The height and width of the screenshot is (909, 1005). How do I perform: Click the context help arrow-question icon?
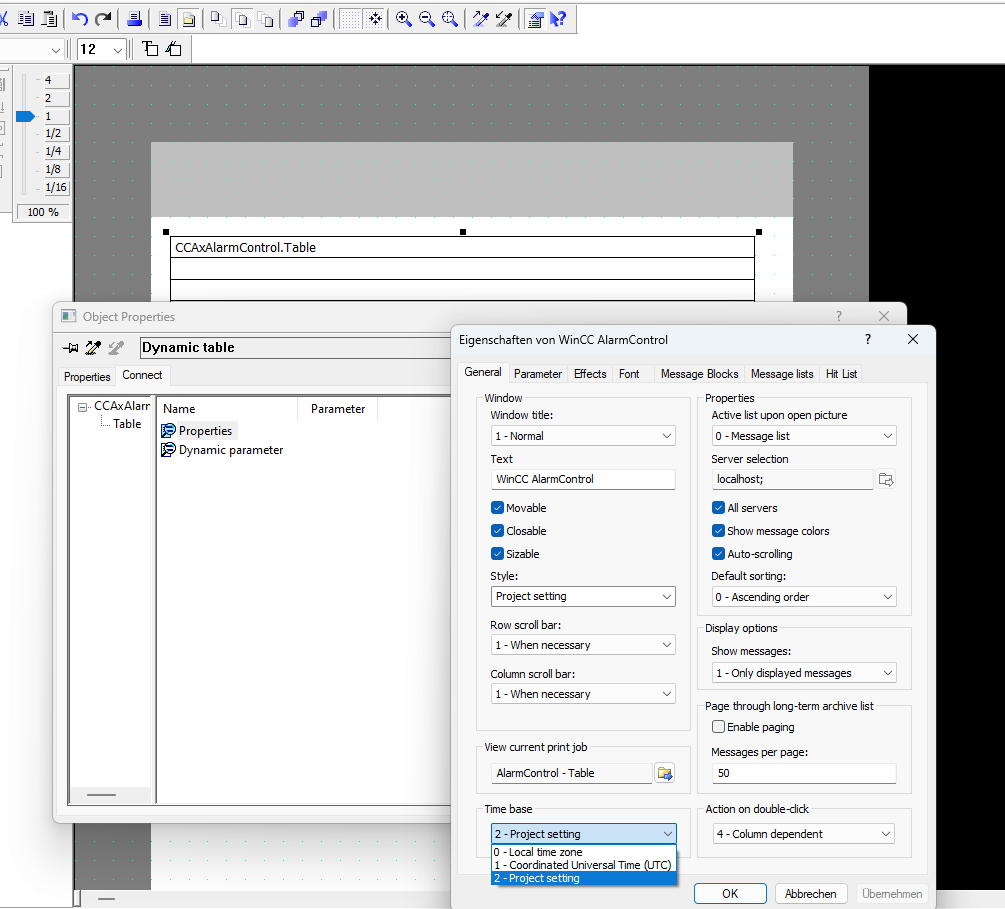pyautogui.click(x=559, y=19)
